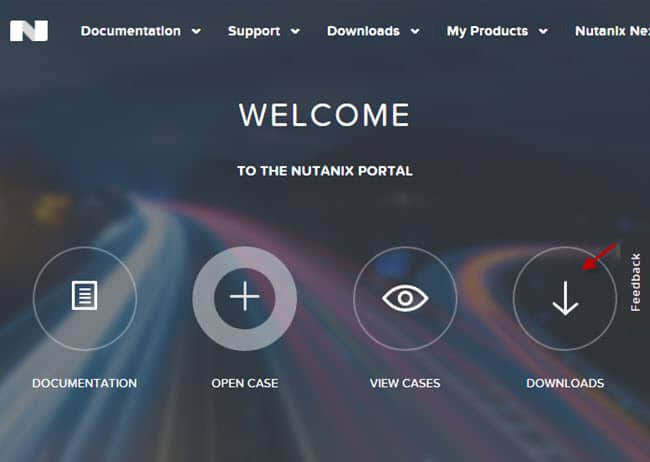The image size is (650, 462).
Task: Click the TO THE NUTANIX PORTAL text
Action: click(x=325, y=171)
